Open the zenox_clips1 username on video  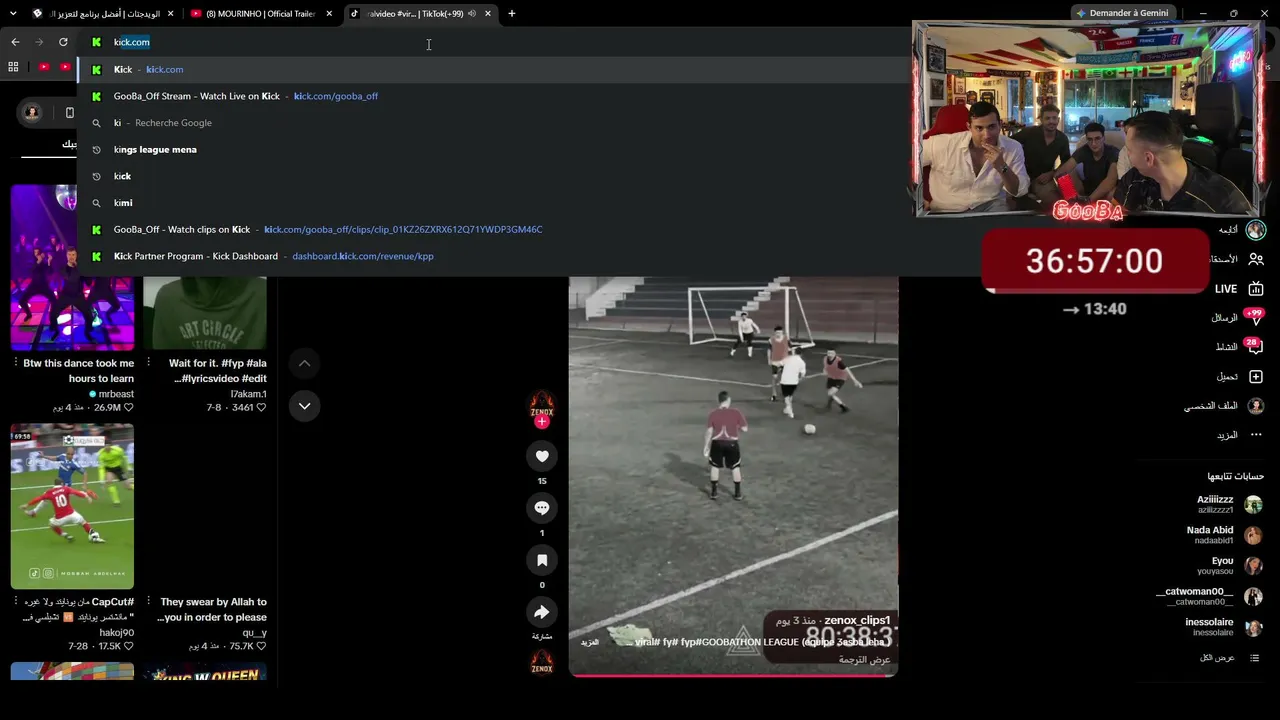pyautogui.click(x=857, y=620)
